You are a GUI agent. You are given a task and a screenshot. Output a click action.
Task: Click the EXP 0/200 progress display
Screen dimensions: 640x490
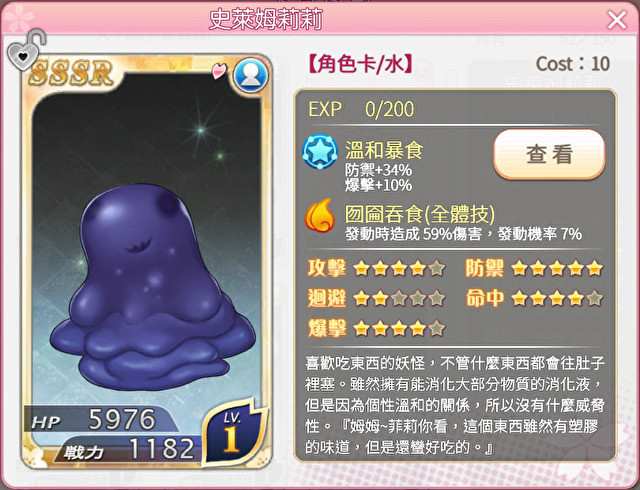click(361, 109)
